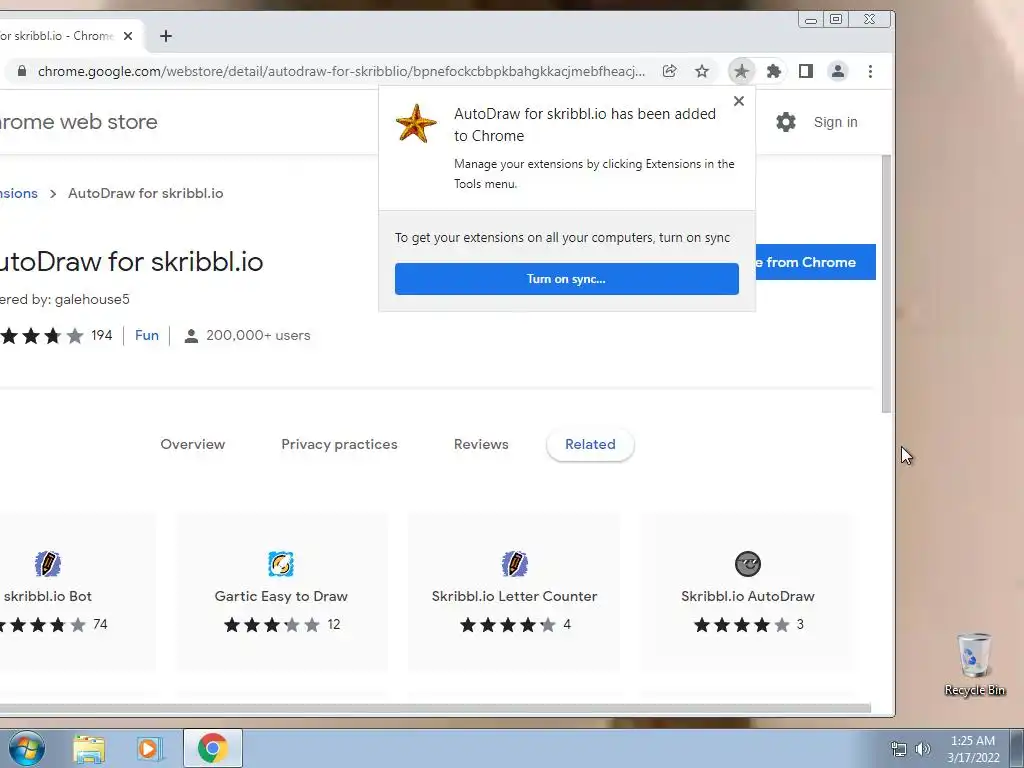Open a new browser tab

coord(166,36)
